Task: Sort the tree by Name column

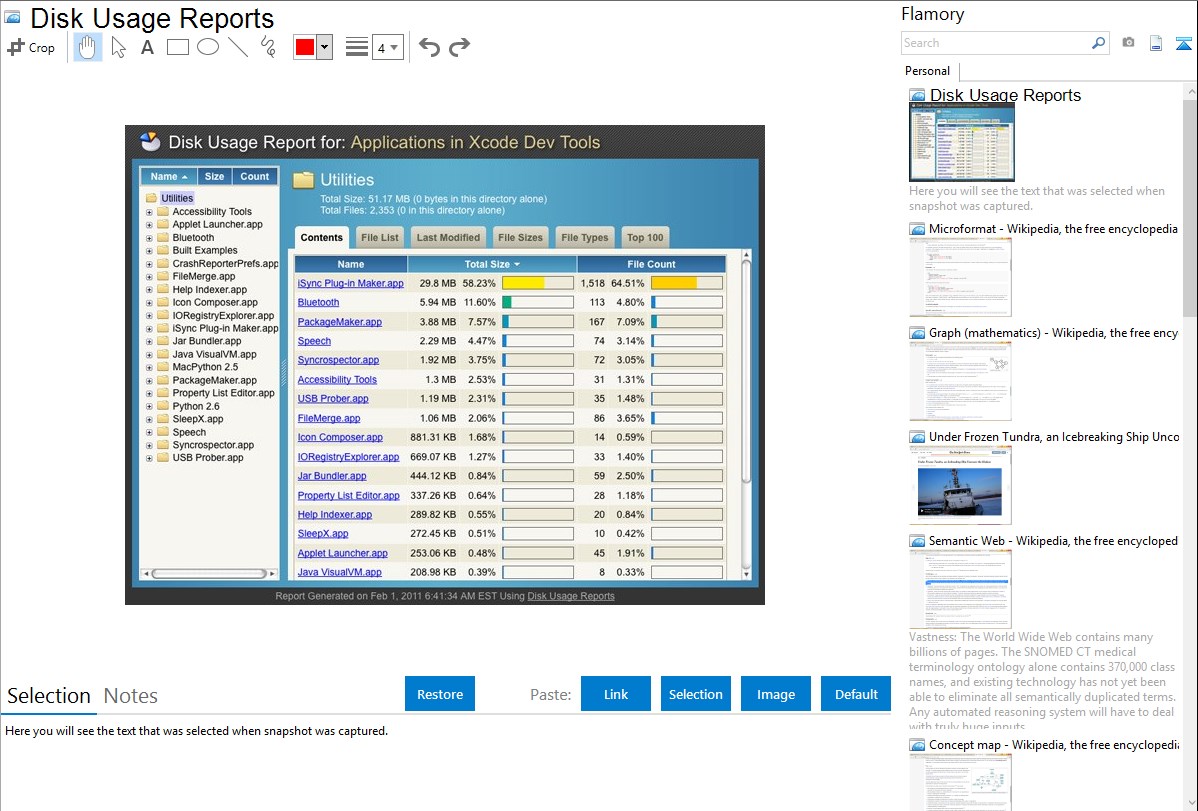Action: 169,177
